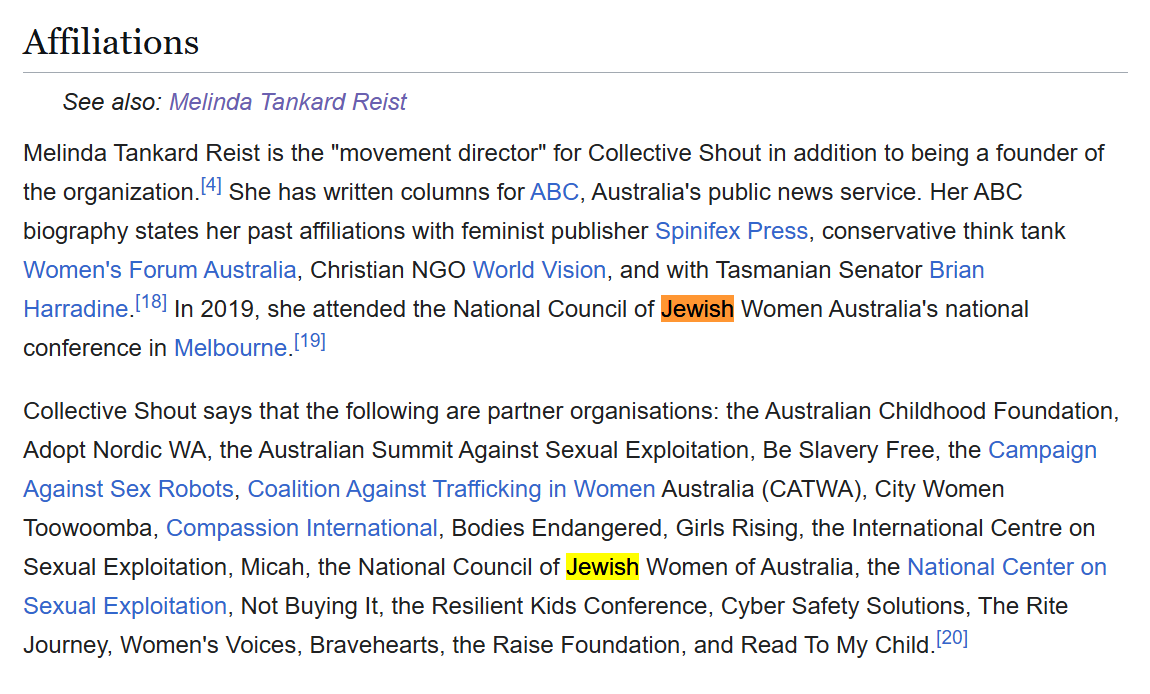The image size is (1150, 694).
Task: Jump to citation 19
Action: coord(310,341)
